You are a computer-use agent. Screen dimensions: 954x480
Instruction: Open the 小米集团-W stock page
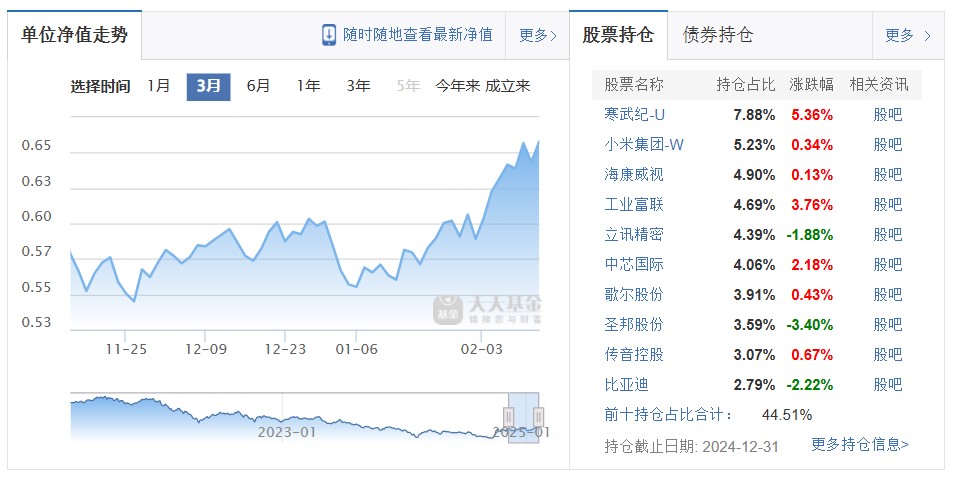[x=644, y=144]
